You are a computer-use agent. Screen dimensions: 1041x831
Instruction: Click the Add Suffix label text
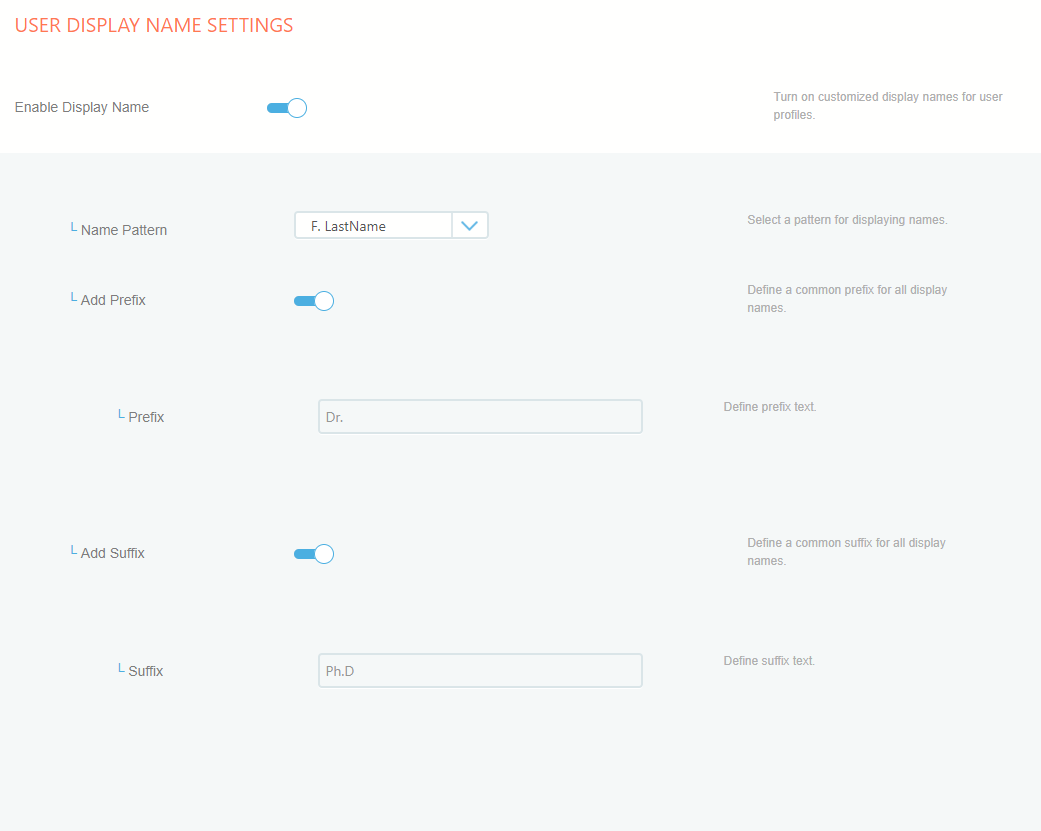click(x=113, y=553)
